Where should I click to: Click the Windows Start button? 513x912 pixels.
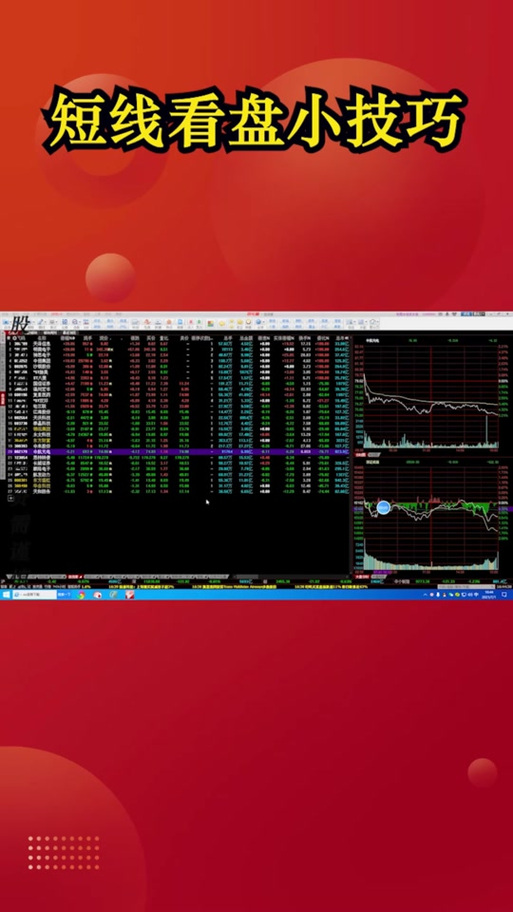coord(6,594)
